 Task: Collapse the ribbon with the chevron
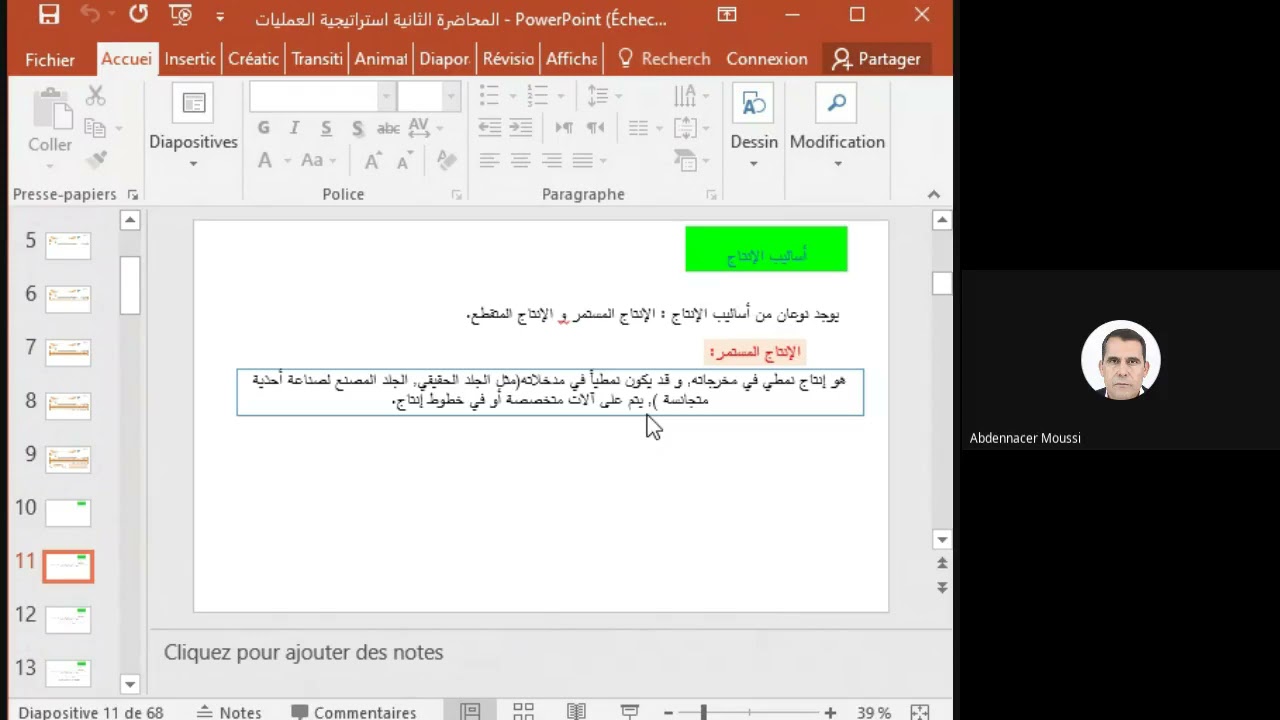(x=933, y=194)
